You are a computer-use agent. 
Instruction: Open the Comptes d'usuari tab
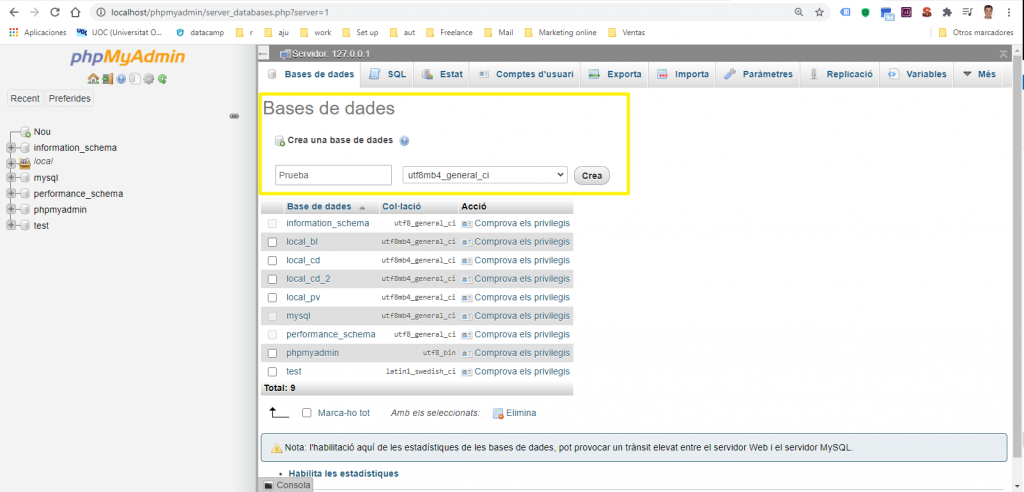tap(526, 74)
